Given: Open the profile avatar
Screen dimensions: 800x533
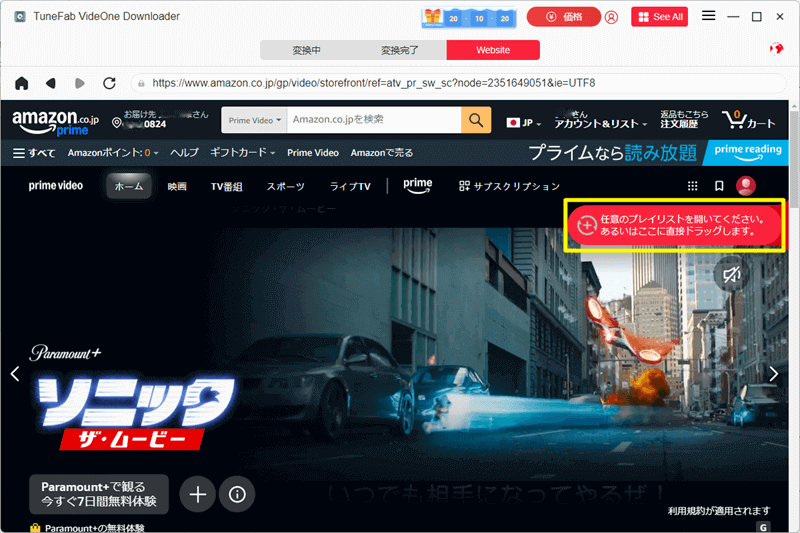Looking at the screenshot, I should pos(745,186).
